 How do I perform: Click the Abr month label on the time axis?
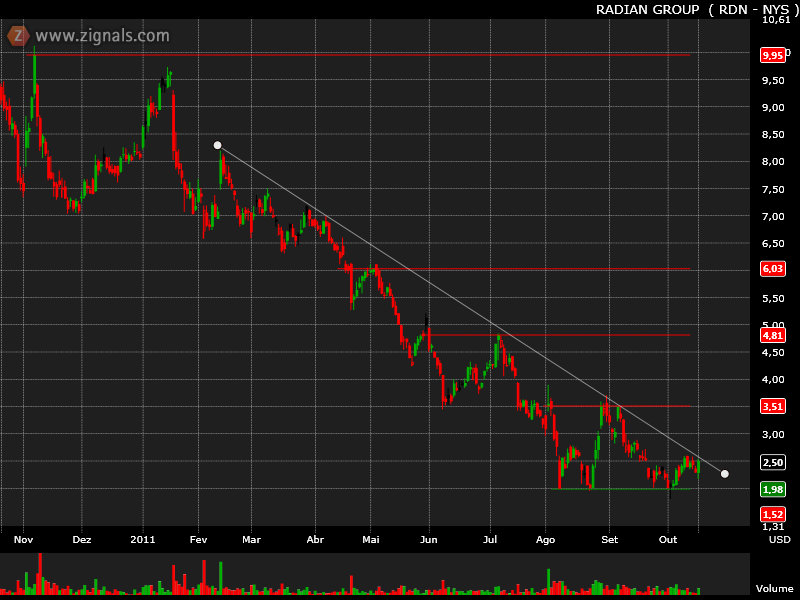tap(315, 539)
